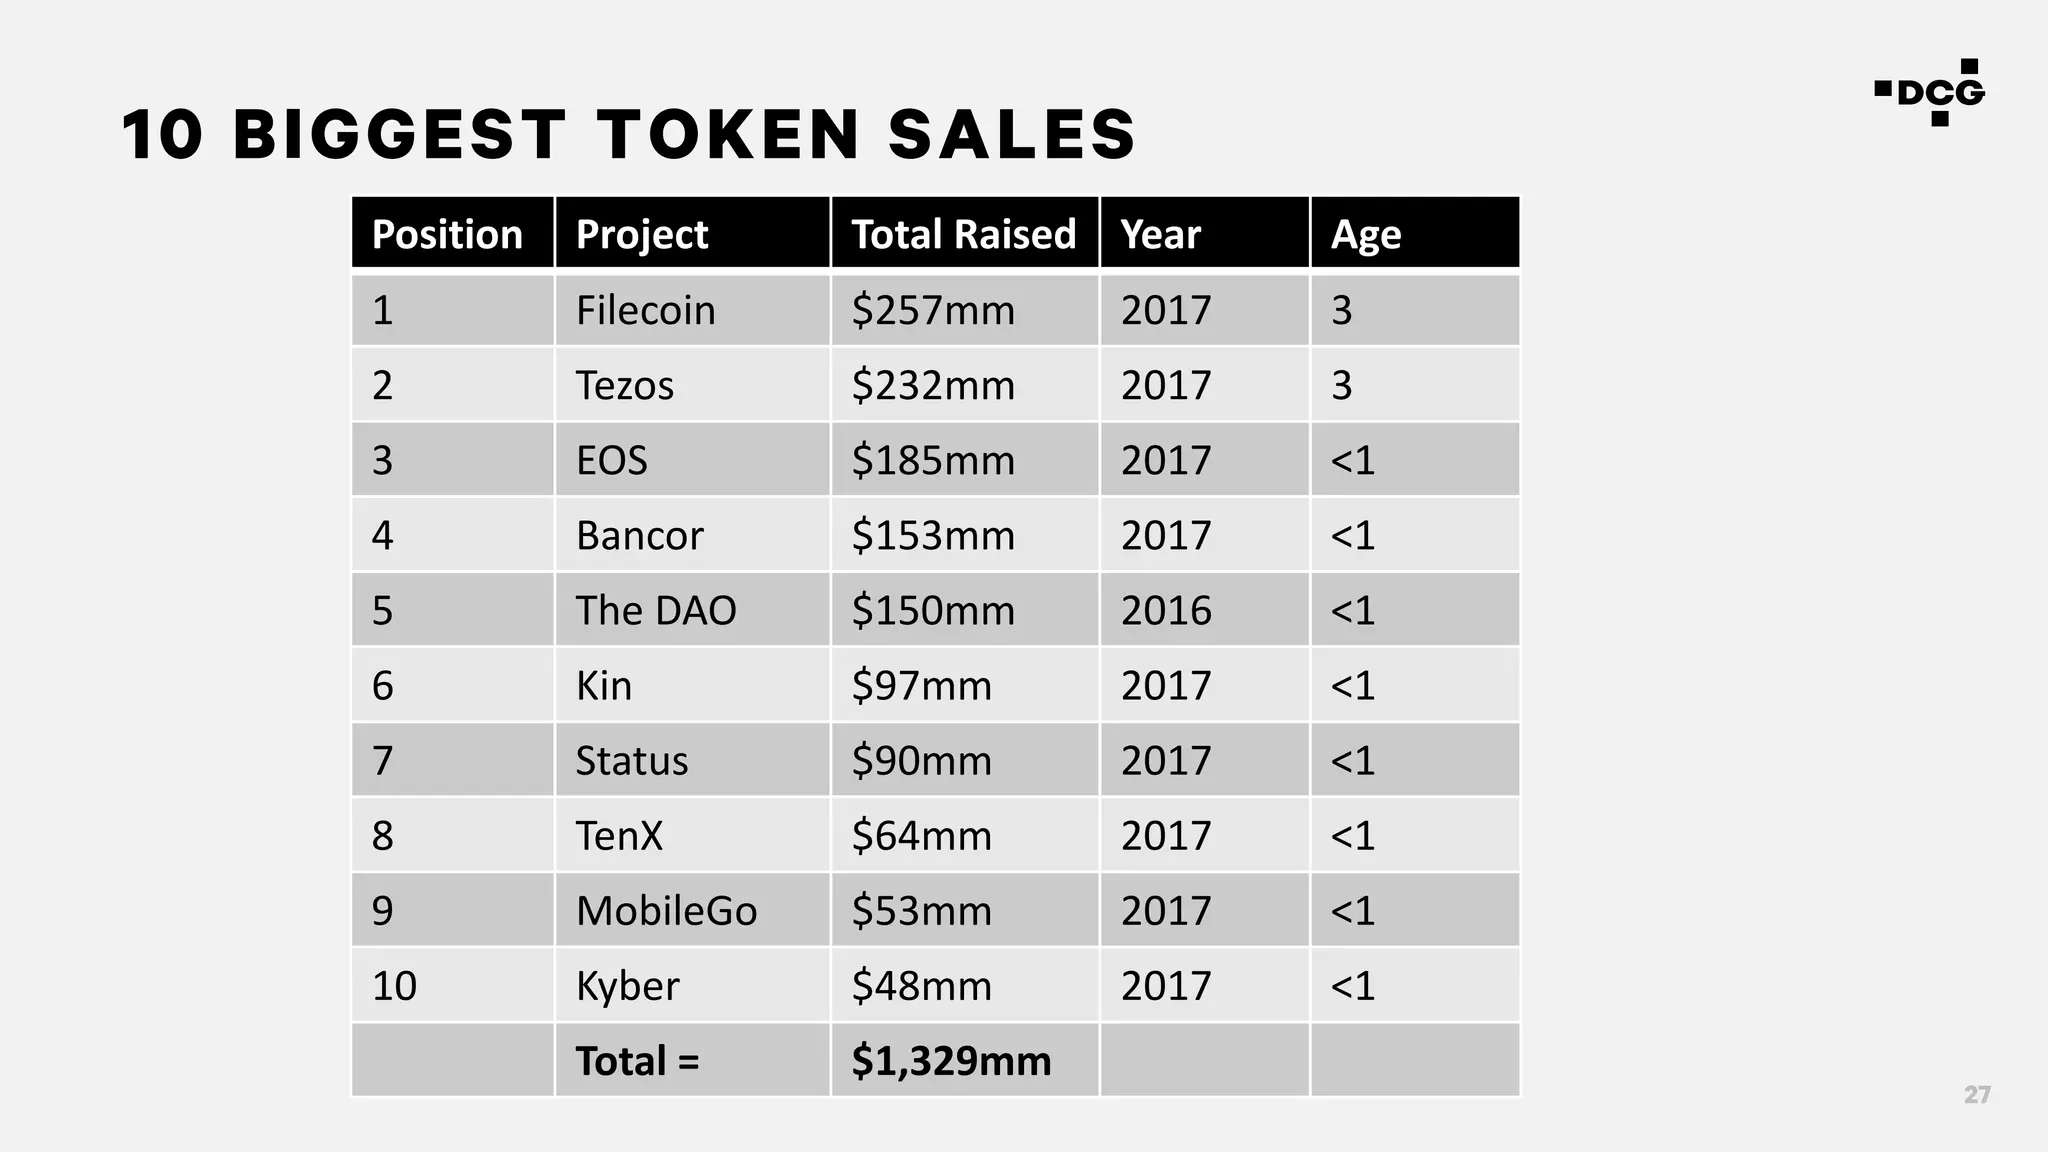The image size is (2048, 1152).
Task: Select the Filecoin project cell
Action: [692, 310]
